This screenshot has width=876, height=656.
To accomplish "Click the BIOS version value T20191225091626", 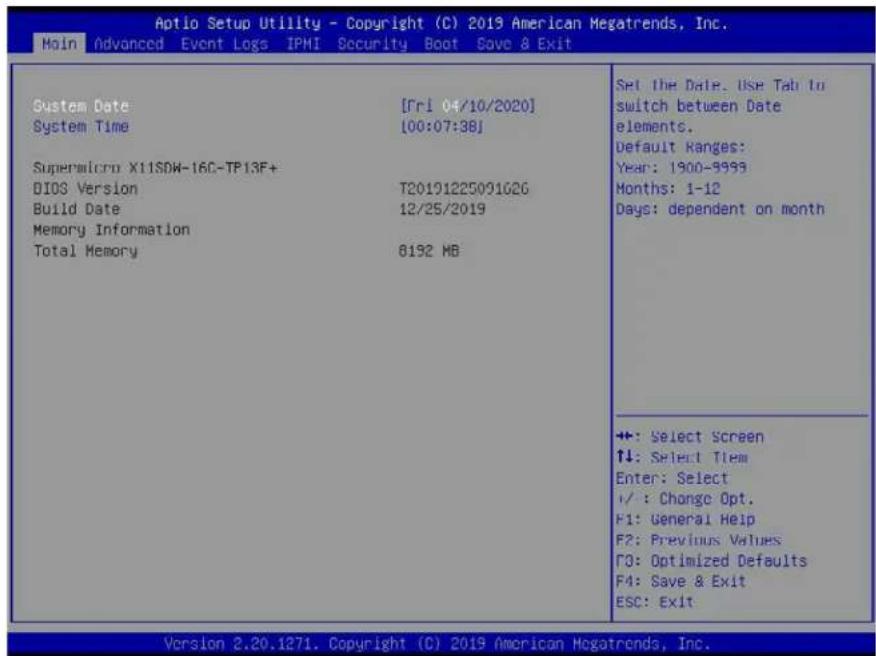I will (464, 189).
